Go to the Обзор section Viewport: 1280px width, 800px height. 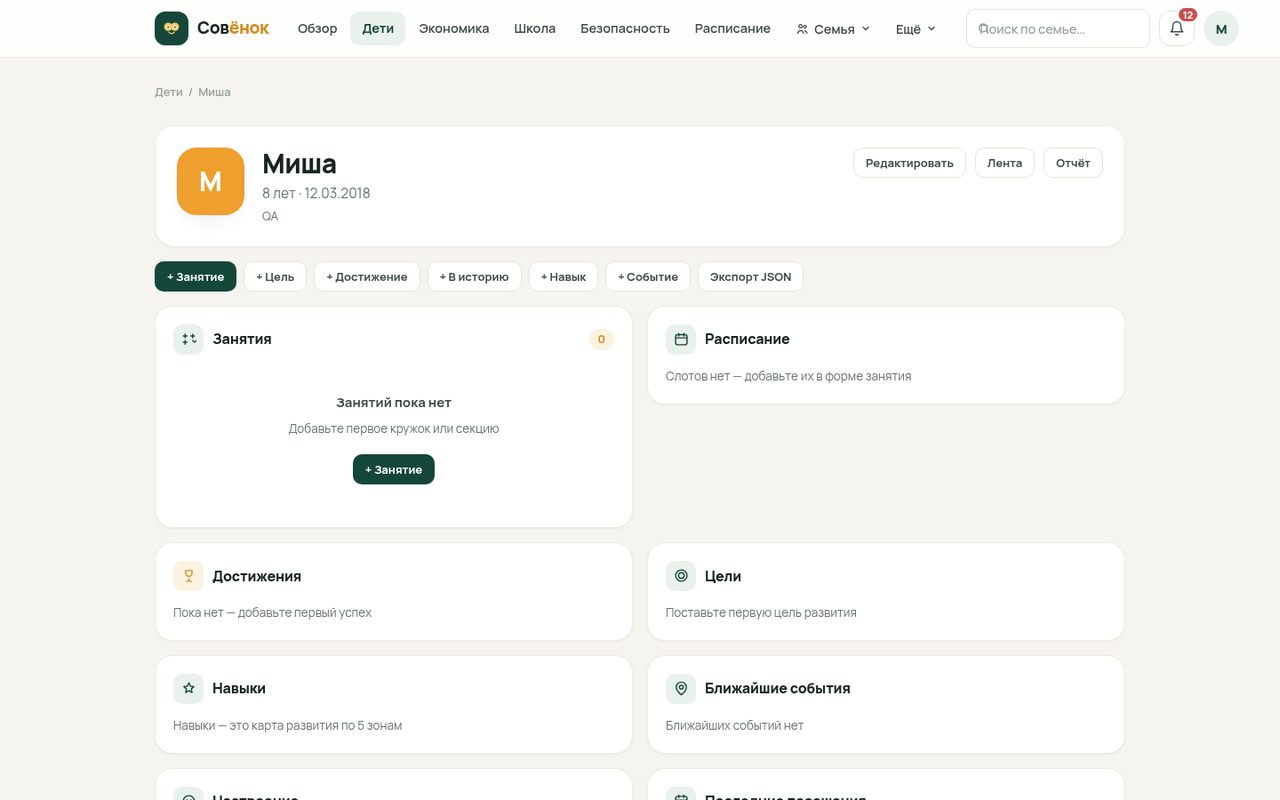click(x=317, y=28)
